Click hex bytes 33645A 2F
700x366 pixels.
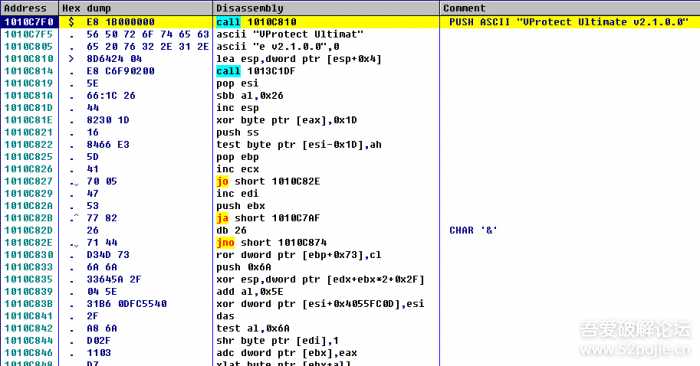[x=114, y=279]
